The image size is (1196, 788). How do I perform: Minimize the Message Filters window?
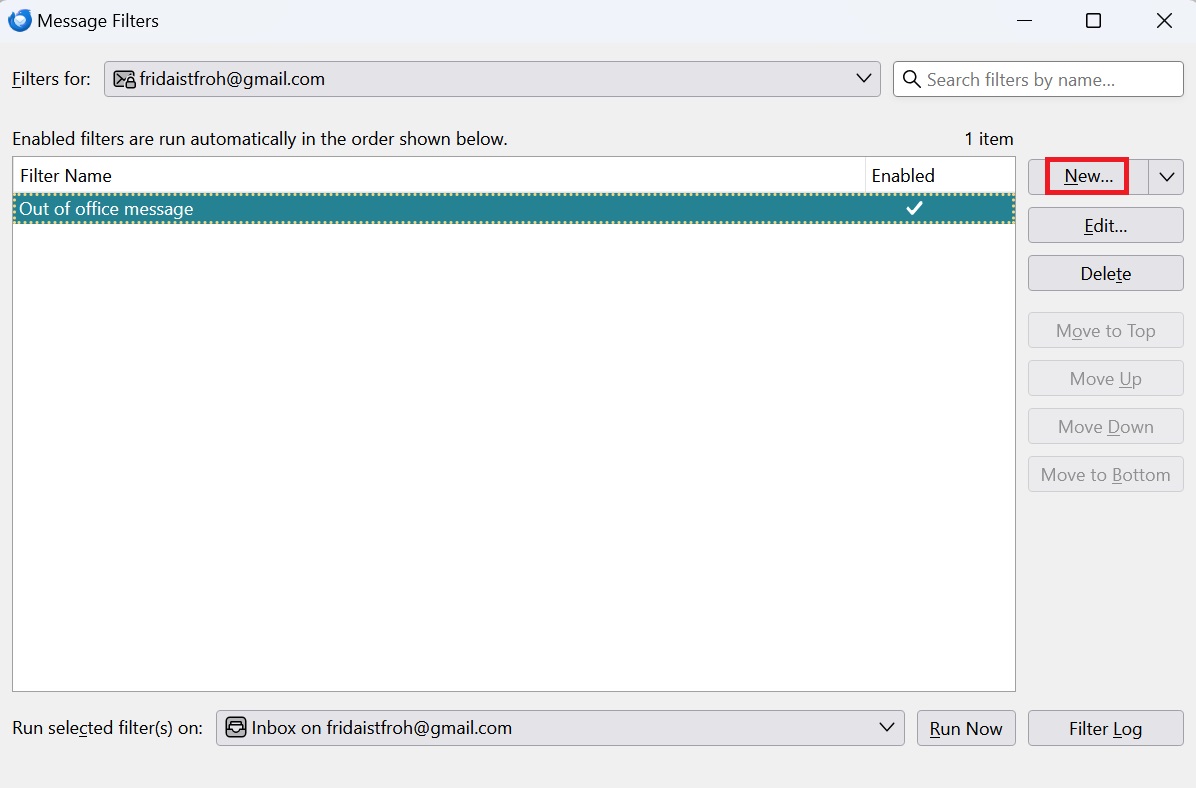1024,21
